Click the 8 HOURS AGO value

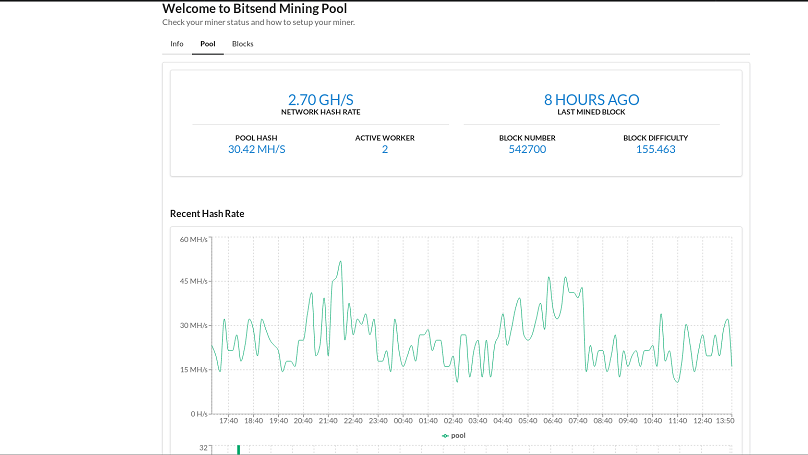[x=592, y=99]
